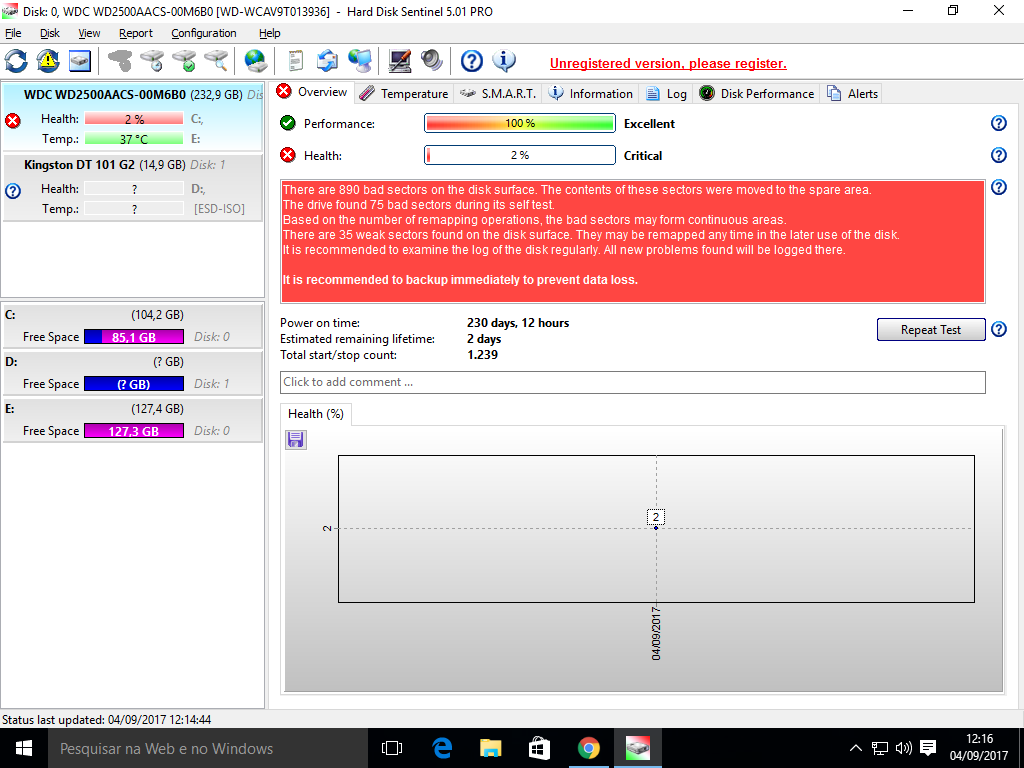The width and height of the screenshot is (1024, 768).
Task: Select the WDC WD2500AACS-00M6B0 disk entry
Action: coord(133,117)
